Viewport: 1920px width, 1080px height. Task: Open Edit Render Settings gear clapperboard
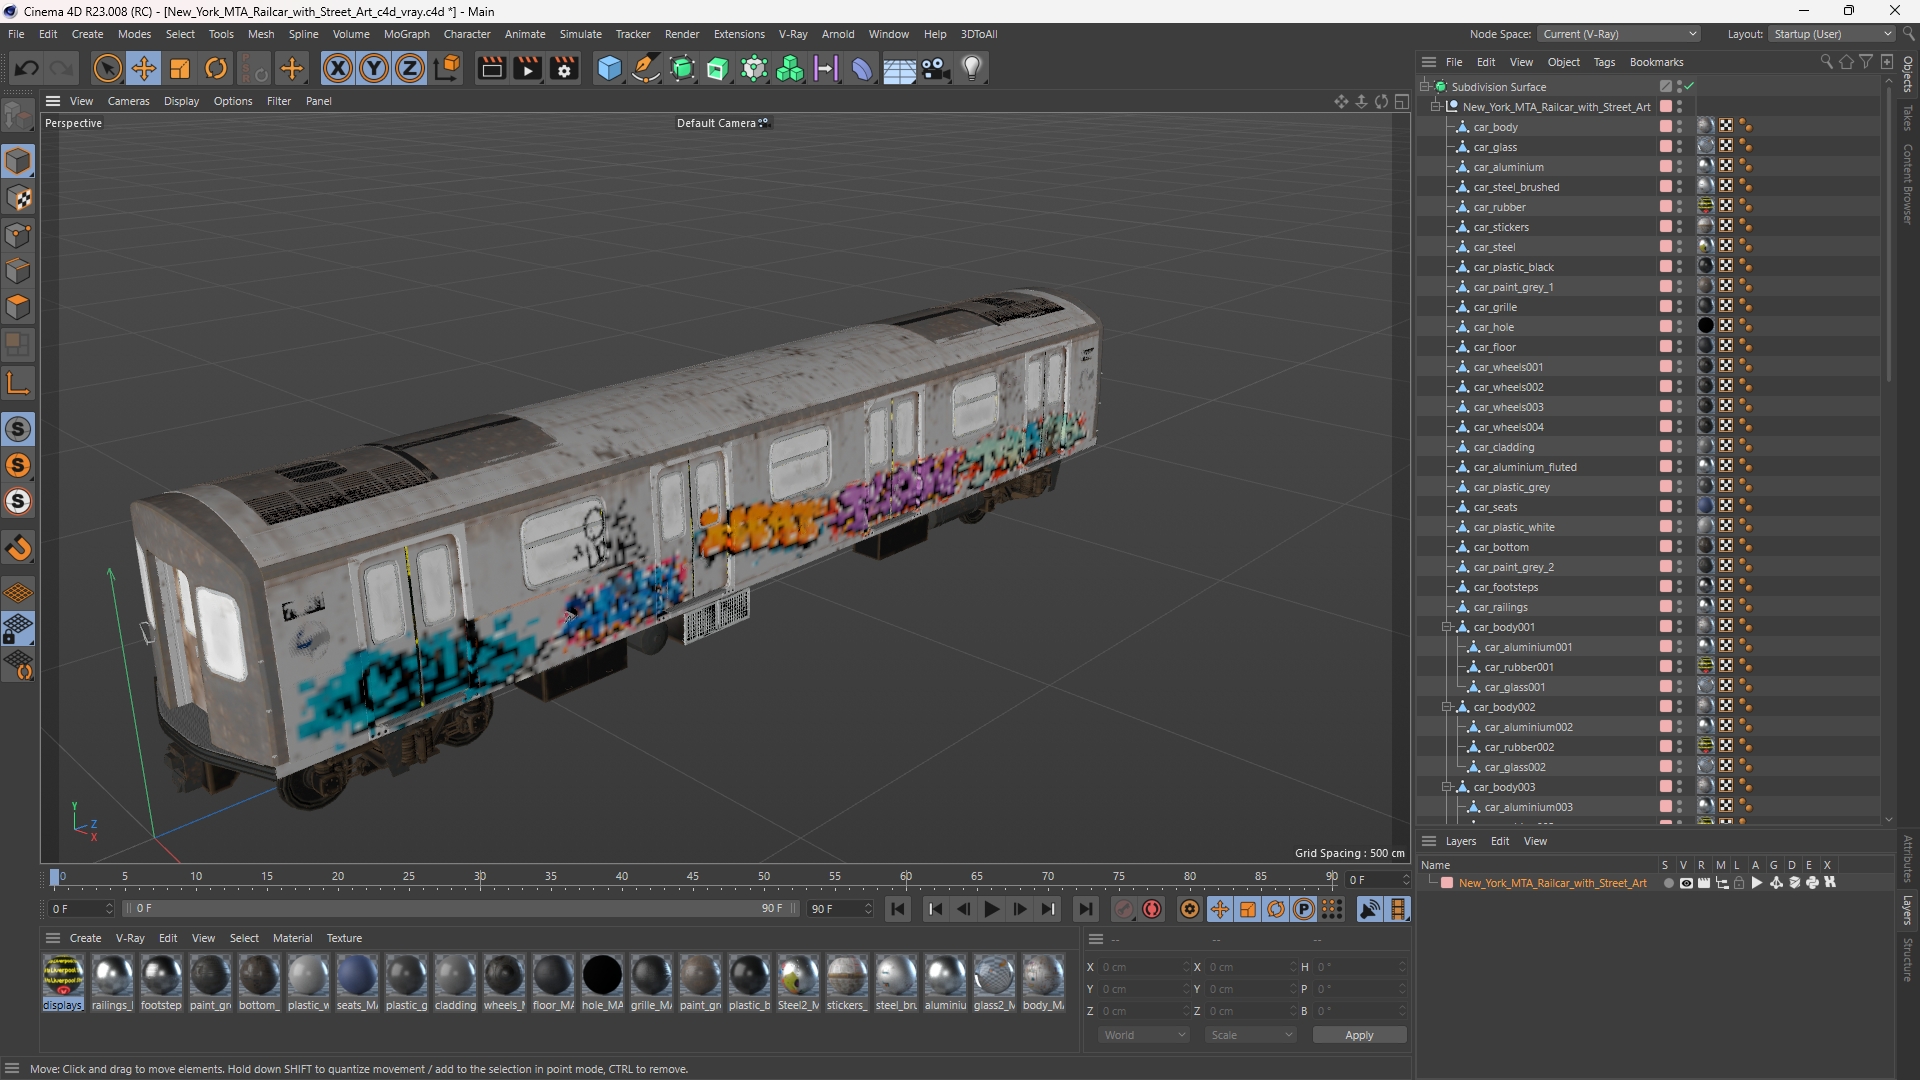(565, 68)
